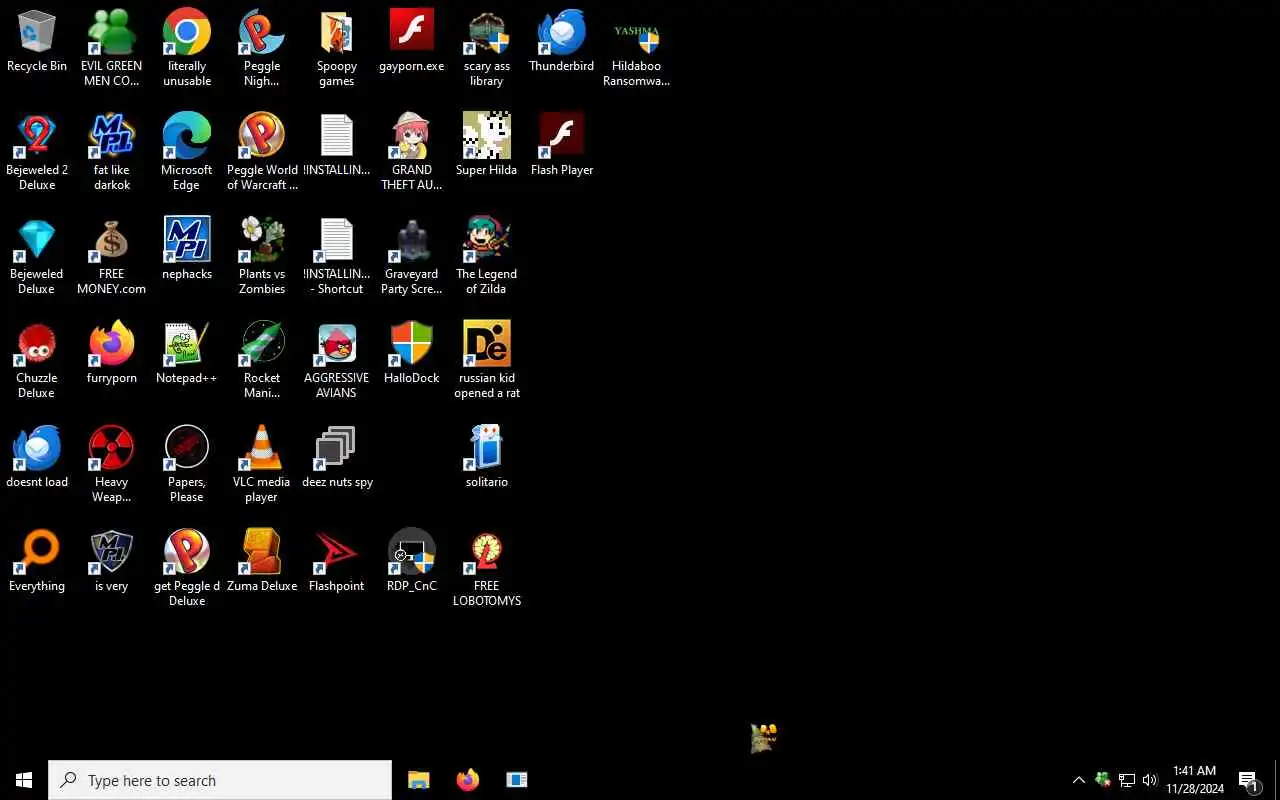
Task: Open the volume control tray icon
Action: tap(1150, 780)
